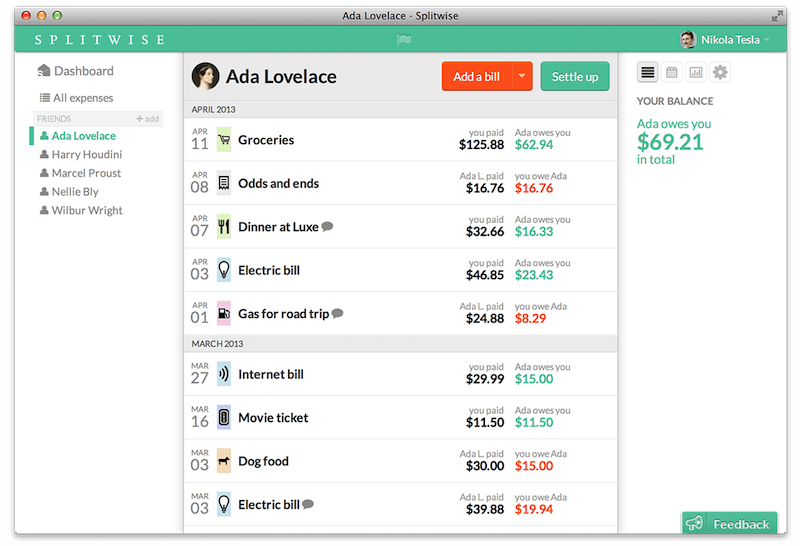
Task: Click the Odds and ends receipt icon
Action: click(223, 183)
